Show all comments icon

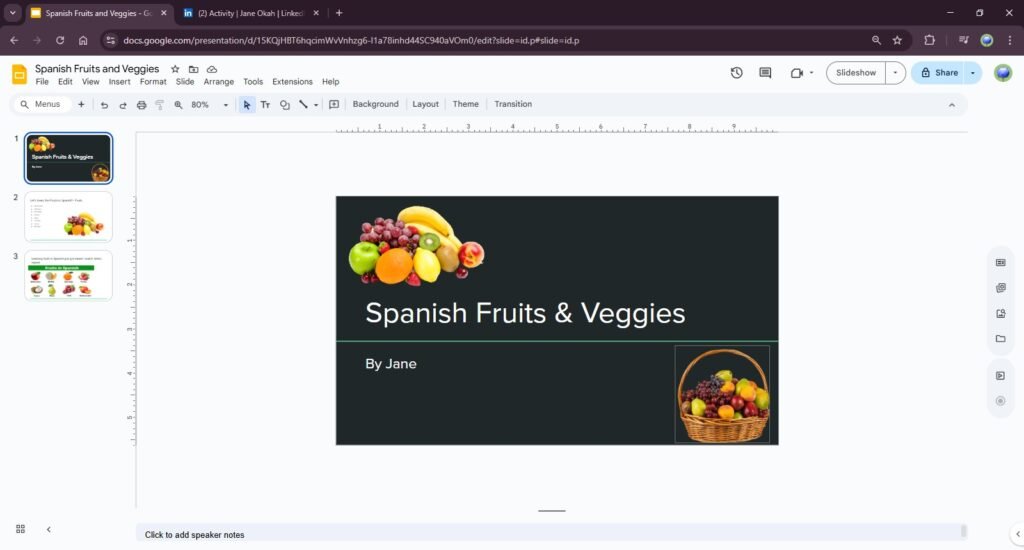tap(765, 73)
